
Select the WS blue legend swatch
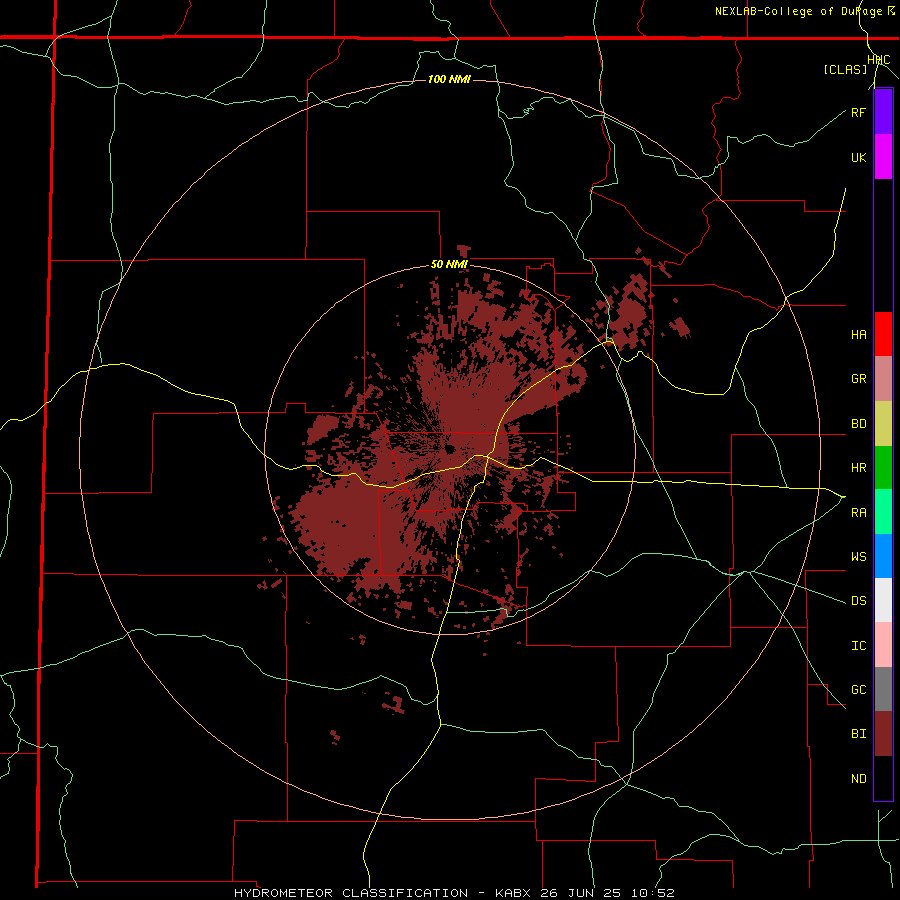(883, 556)
